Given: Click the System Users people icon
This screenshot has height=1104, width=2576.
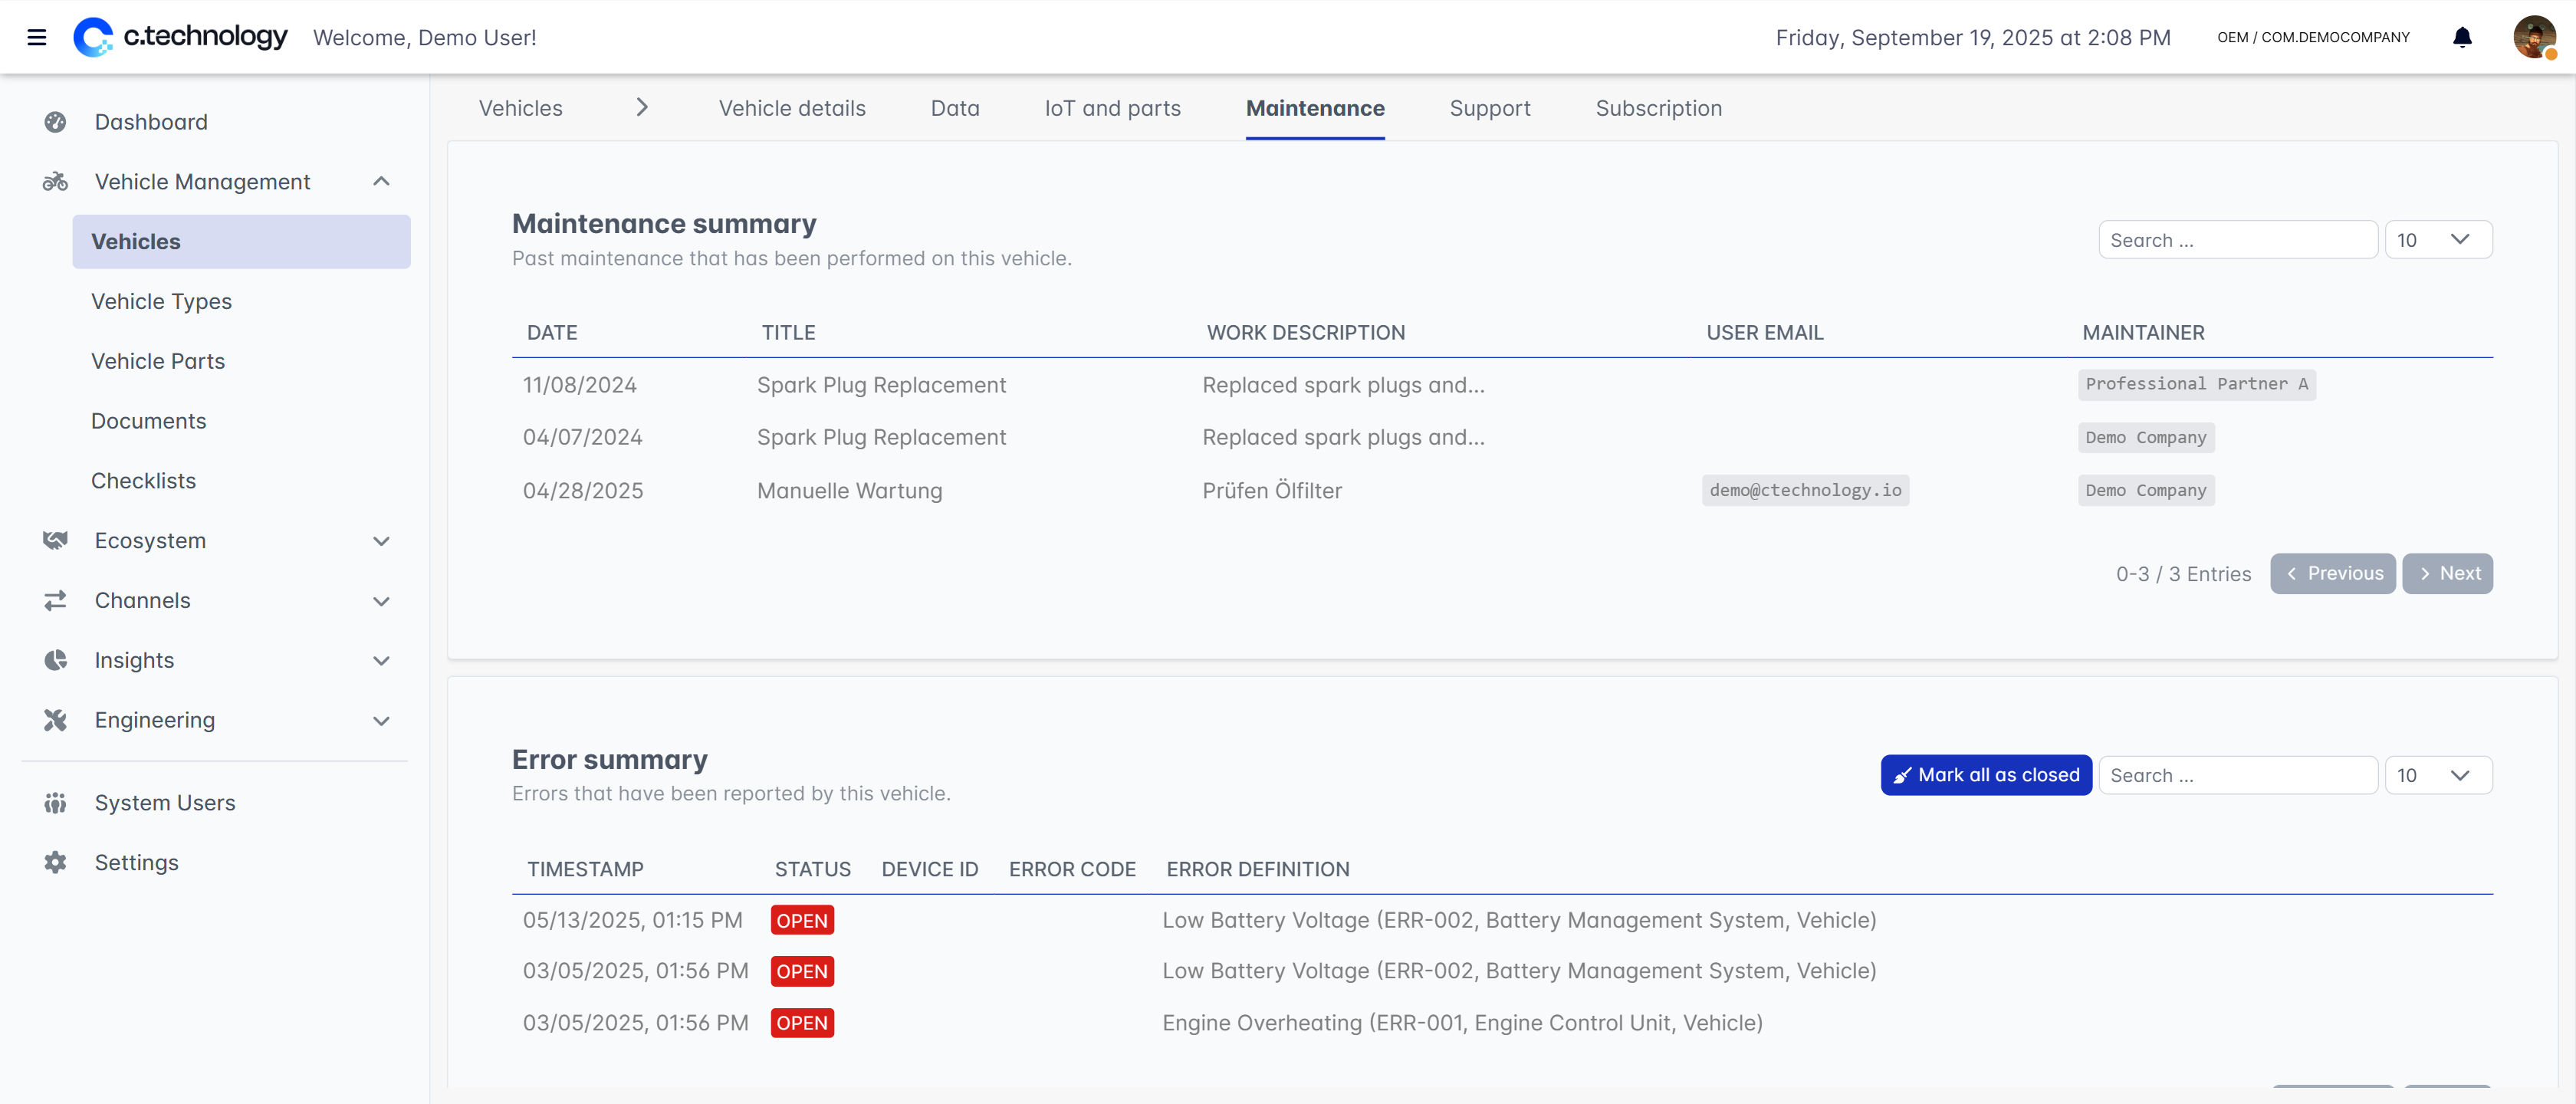Looking at the screenshot, I should pyautogui.click(x=55, y=803).
